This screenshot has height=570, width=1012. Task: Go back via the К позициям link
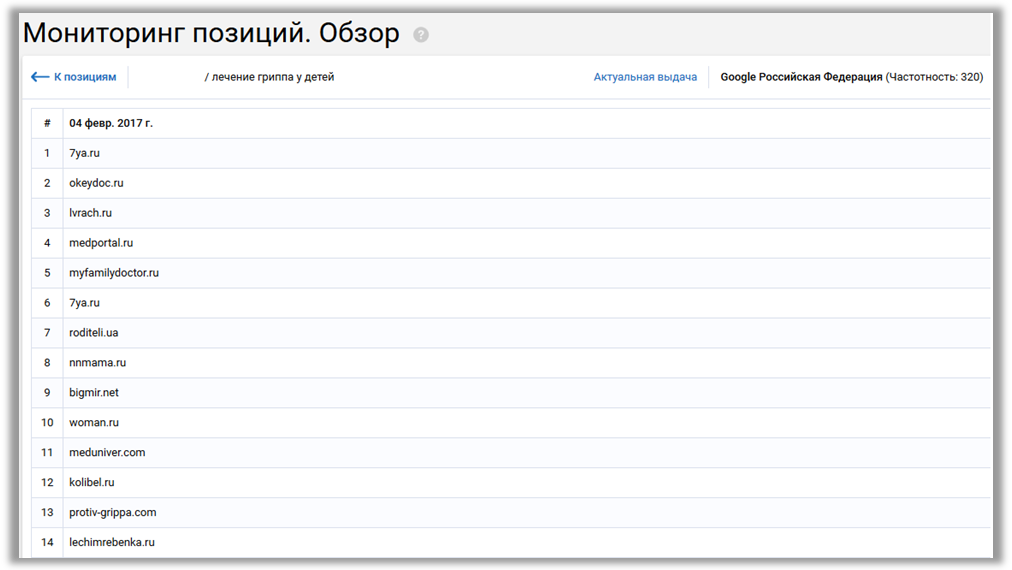pos(74,77)
